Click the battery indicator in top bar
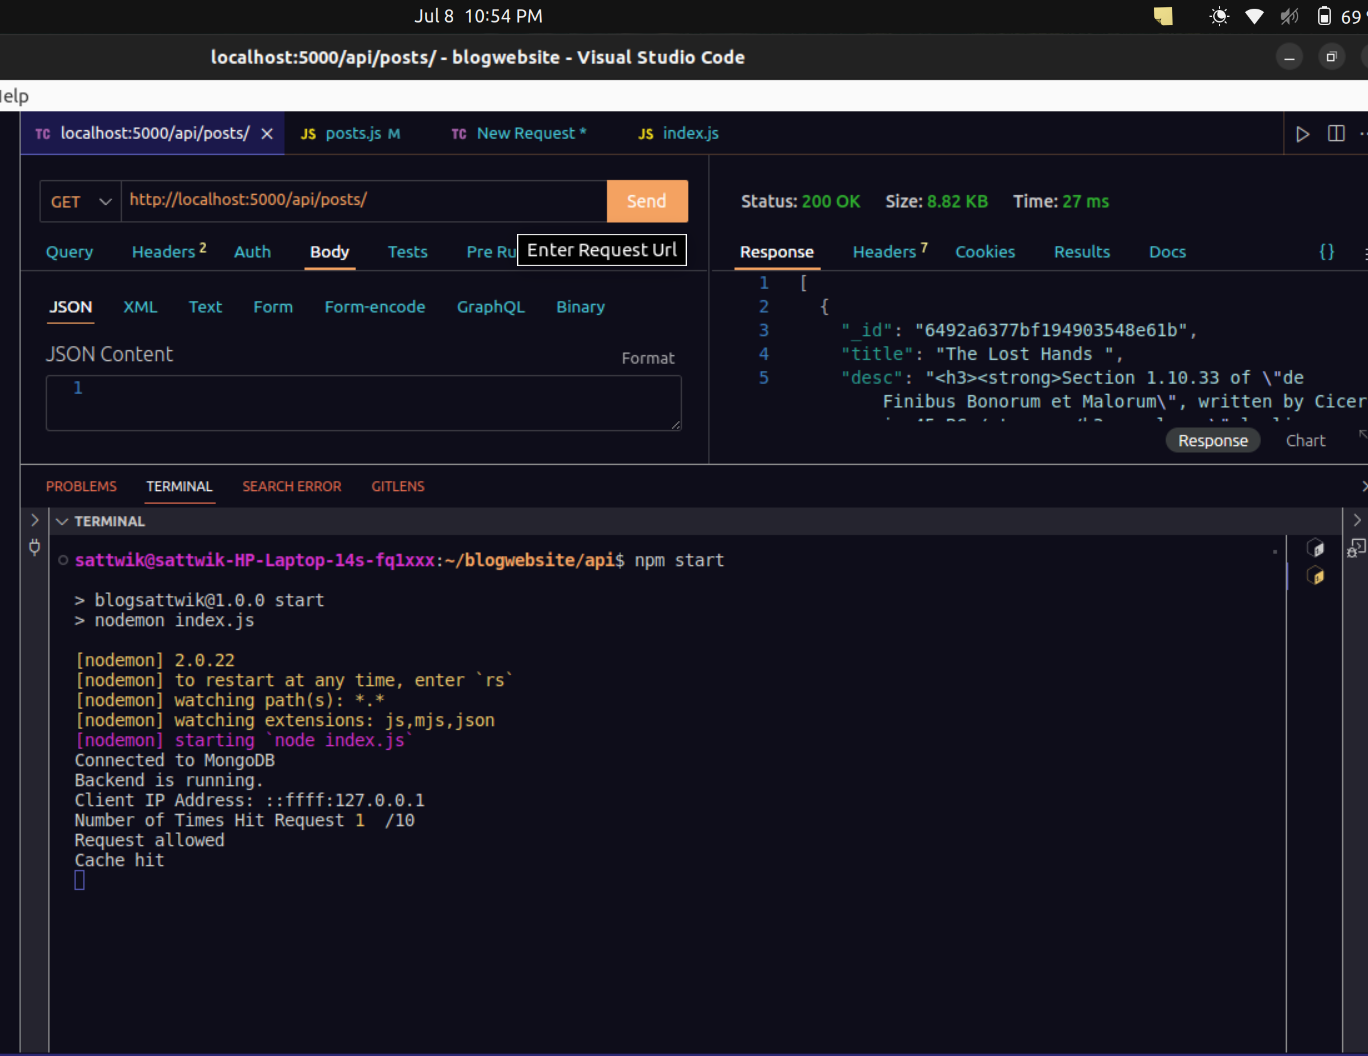 point(1324,16)
